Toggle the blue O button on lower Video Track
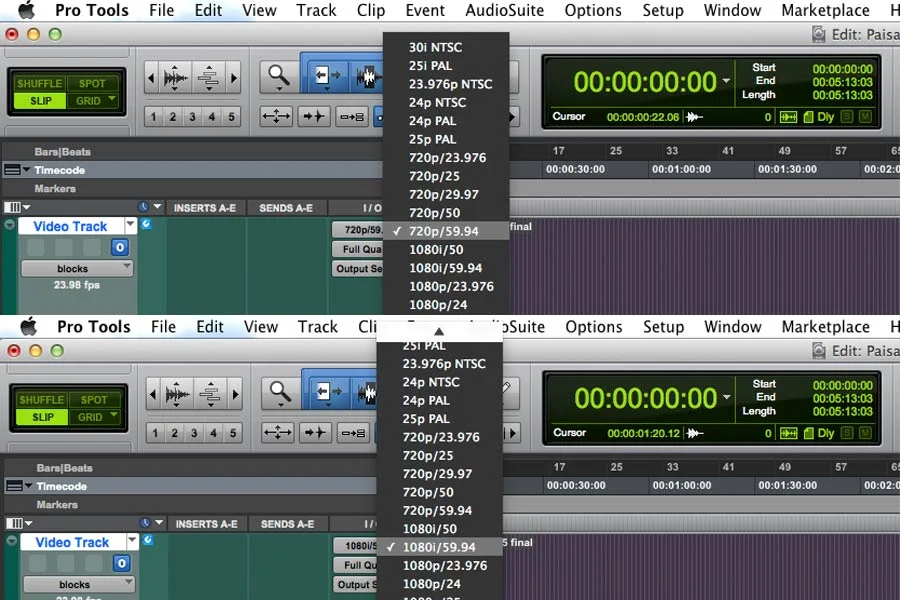 pos(121,563)
